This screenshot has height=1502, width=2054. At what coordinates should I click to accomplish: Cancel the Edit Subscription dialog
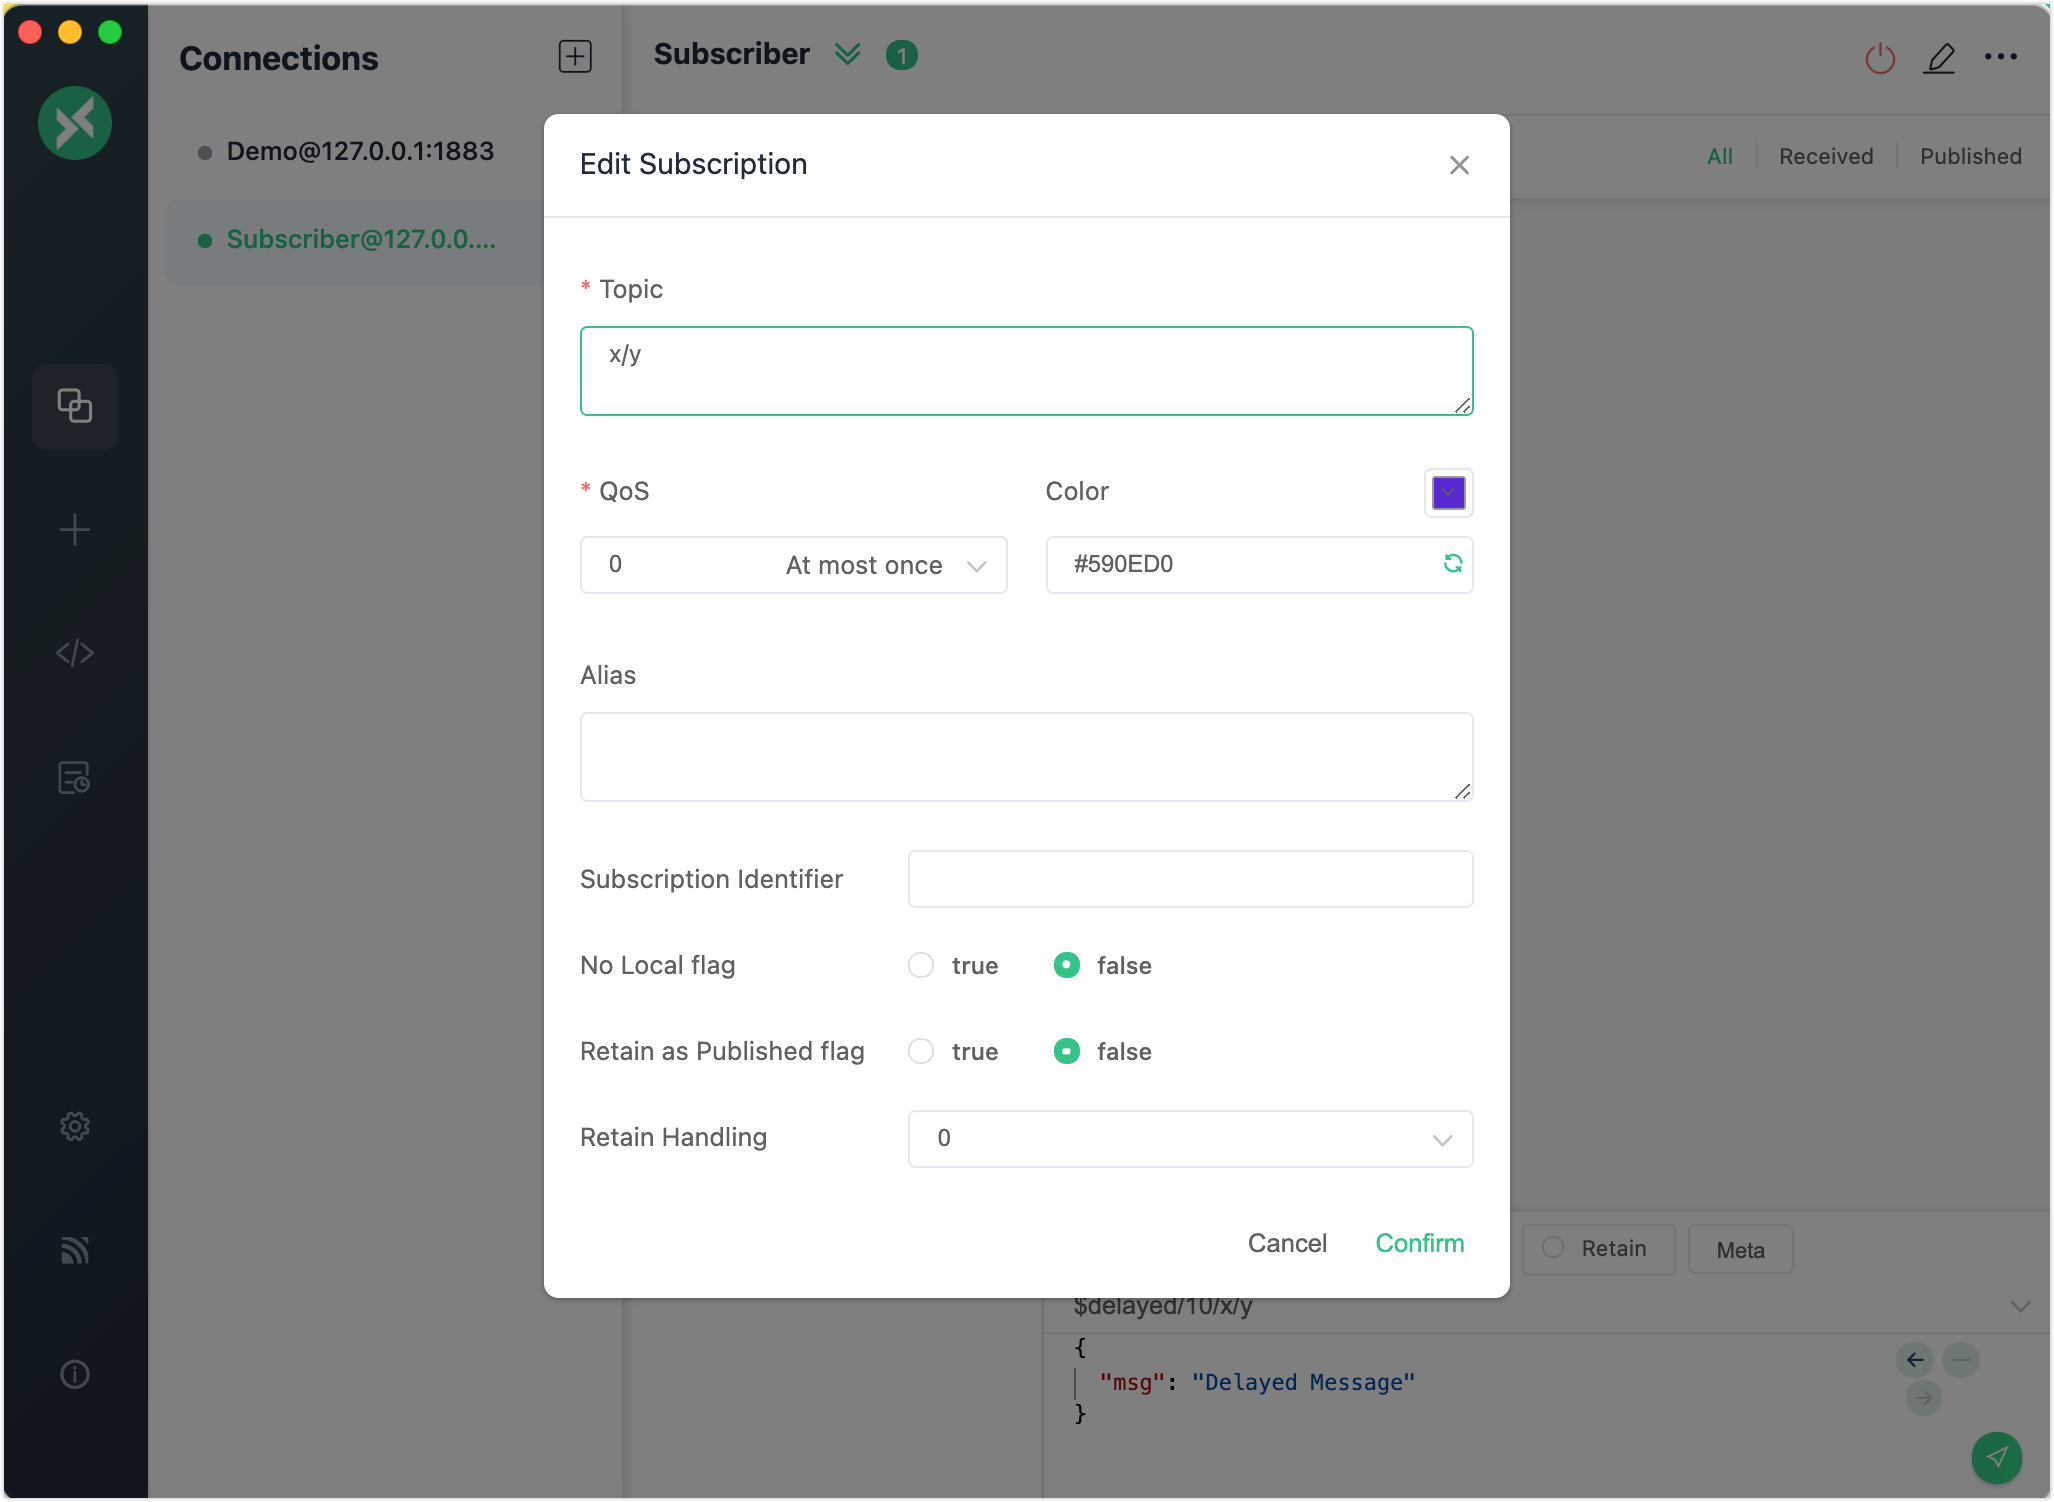[x=1287, y=1243]
